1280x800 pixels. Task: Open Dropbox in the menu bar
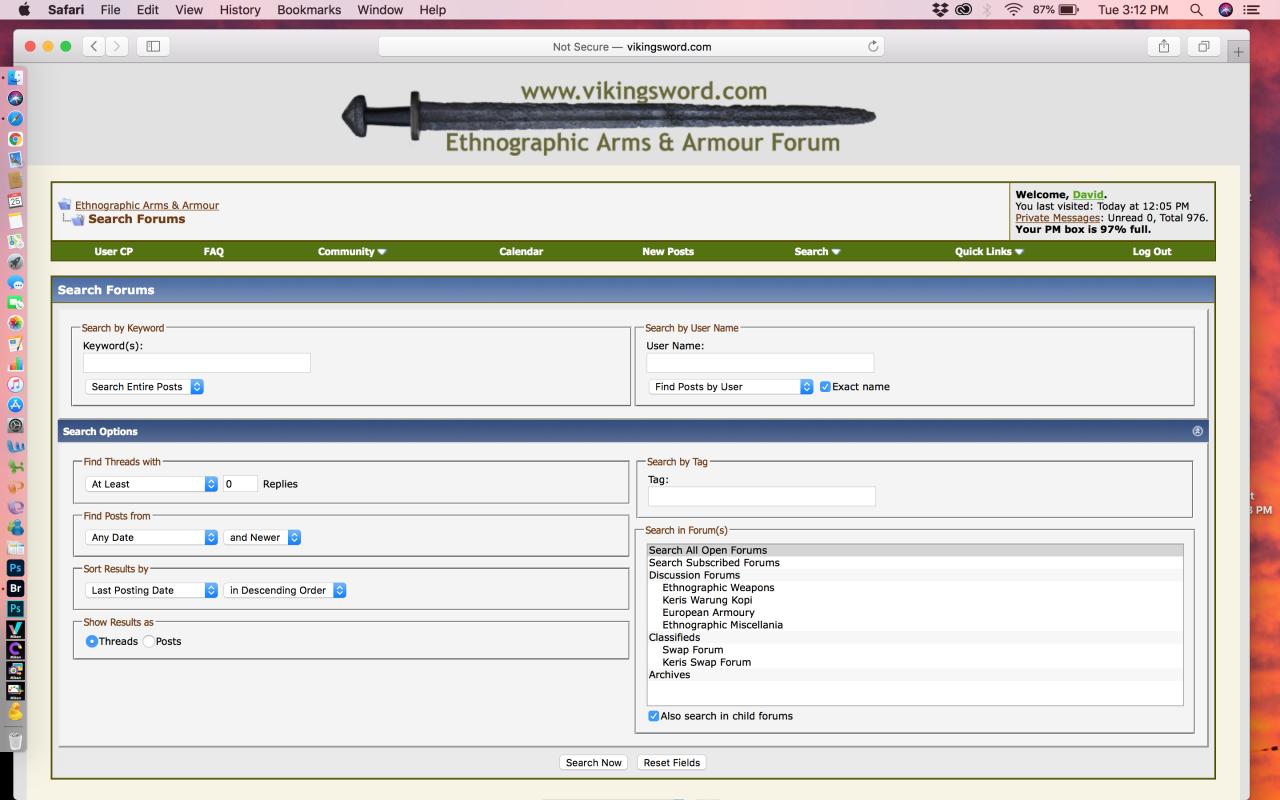[x=940, y=10]
